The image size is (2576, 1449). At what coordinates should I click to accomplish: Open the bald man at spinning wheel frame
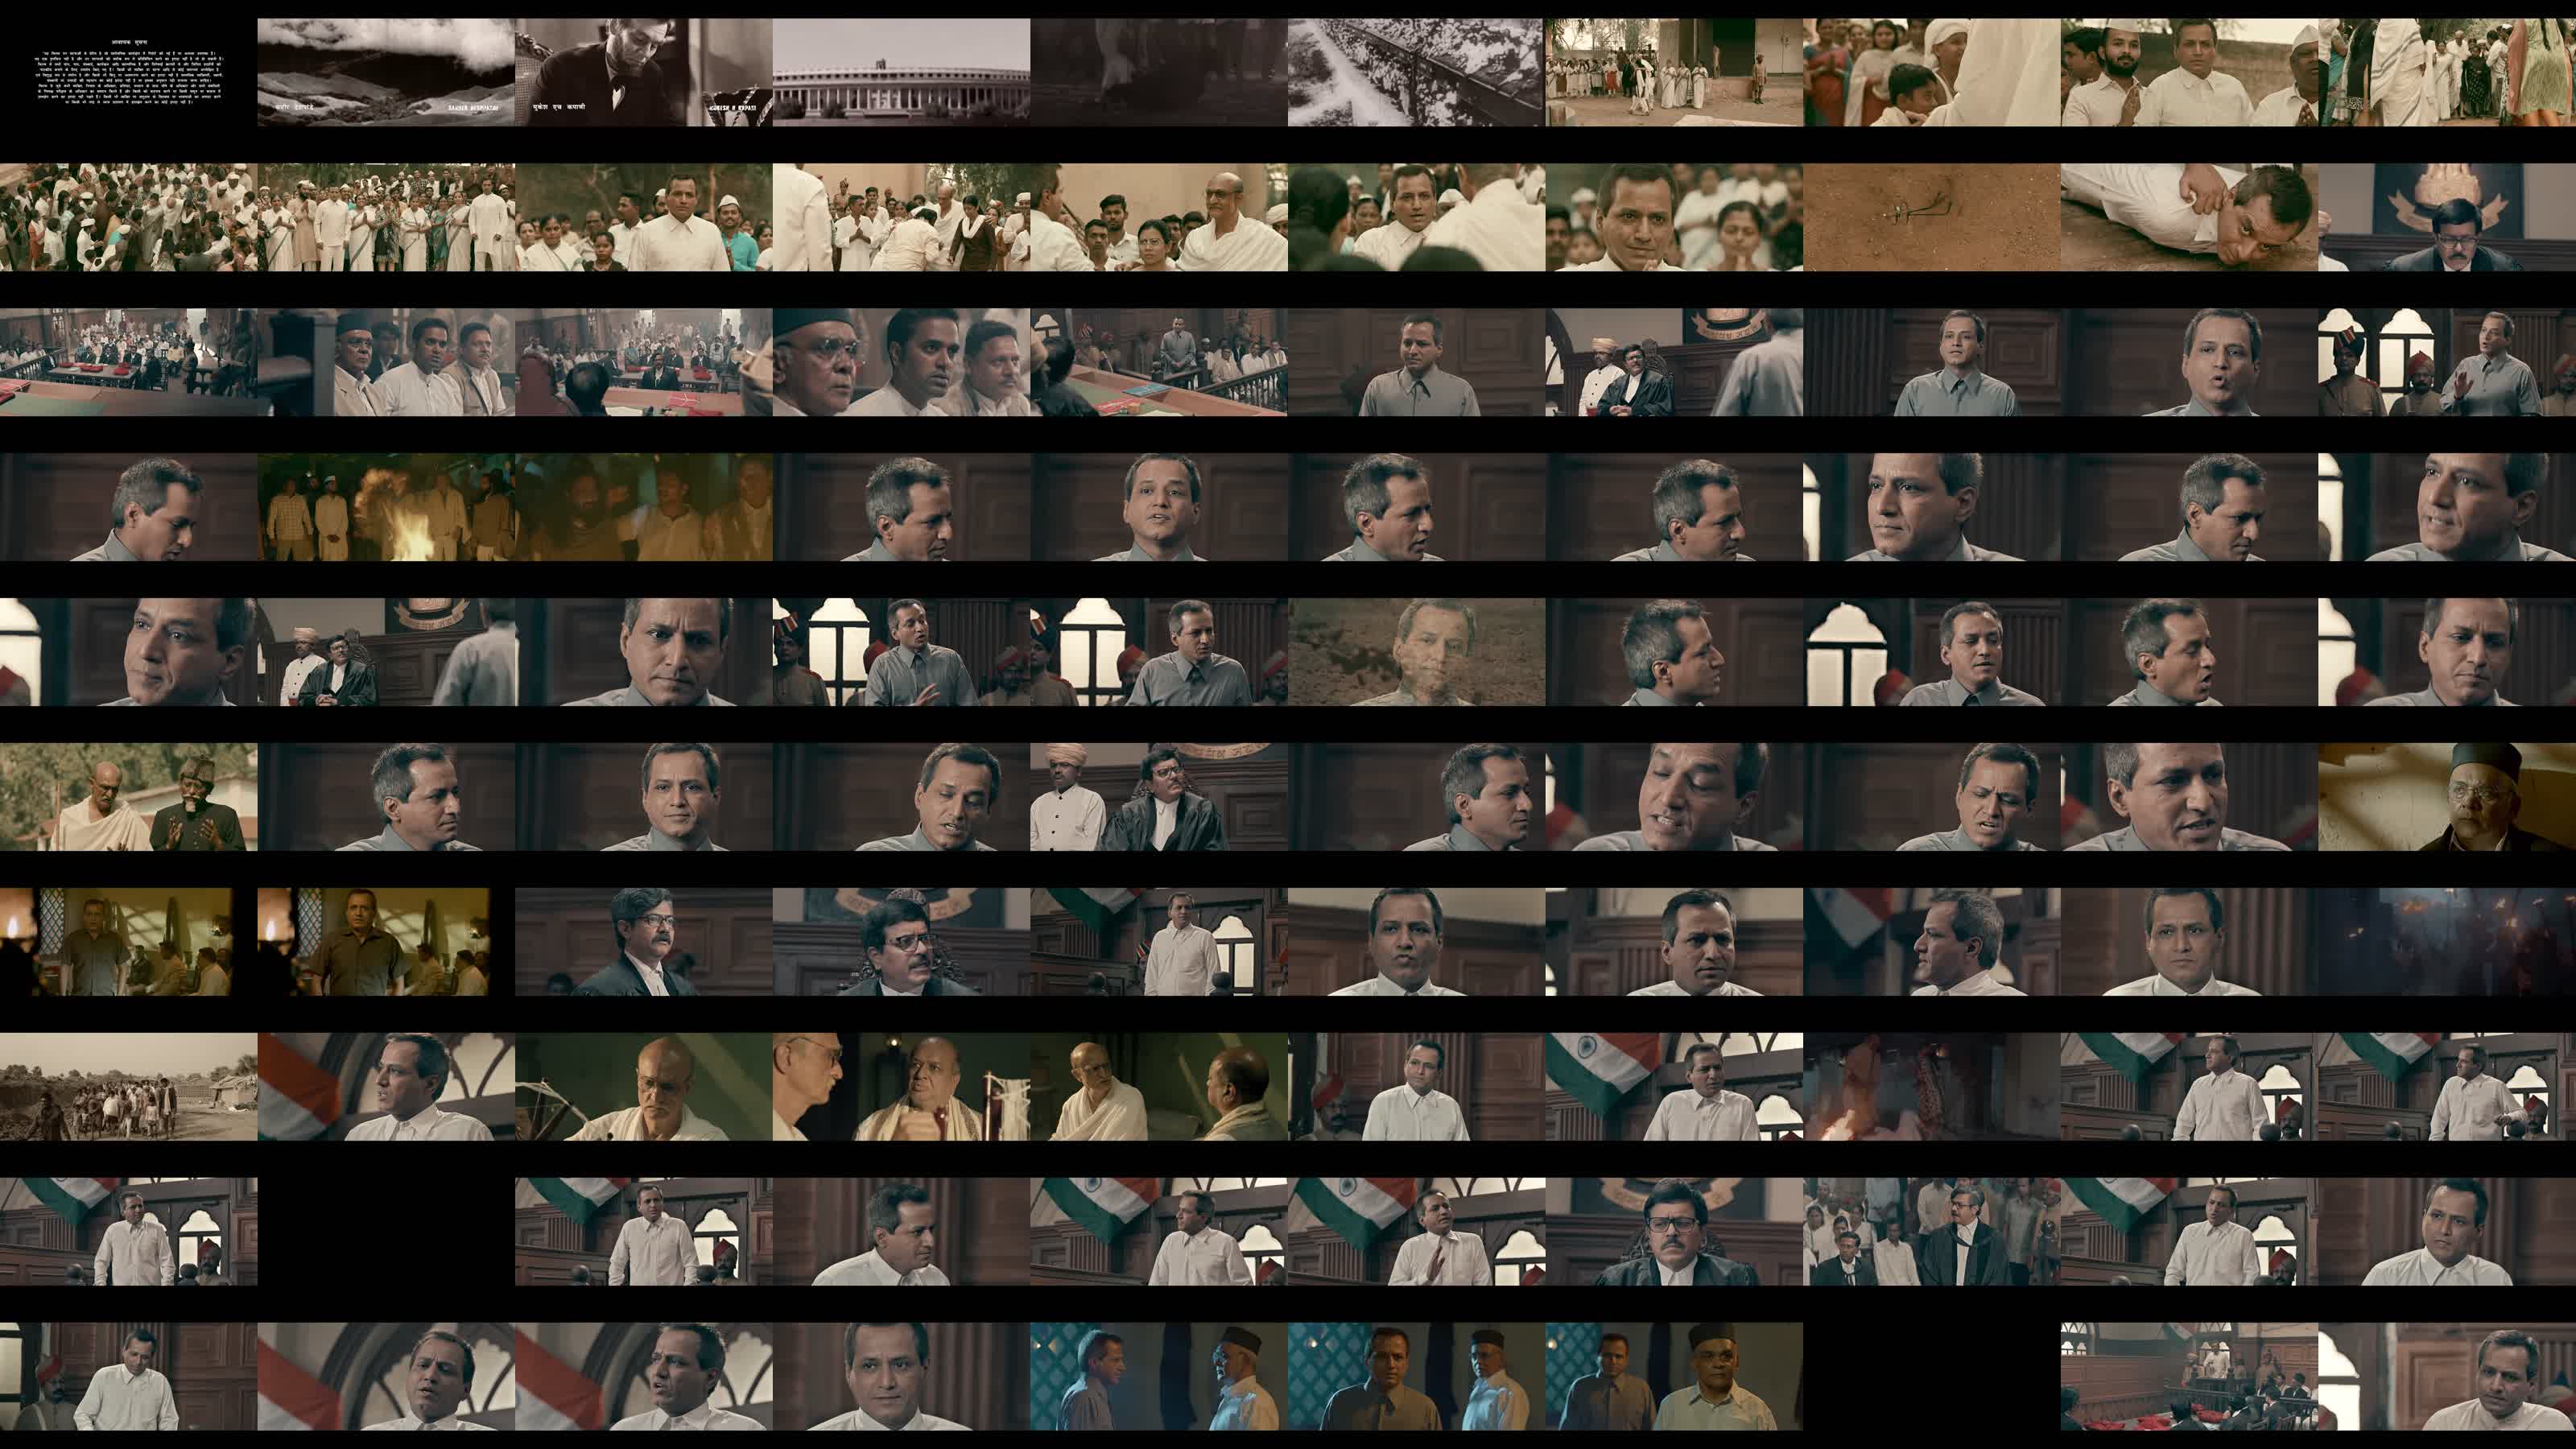[643, 1087]
